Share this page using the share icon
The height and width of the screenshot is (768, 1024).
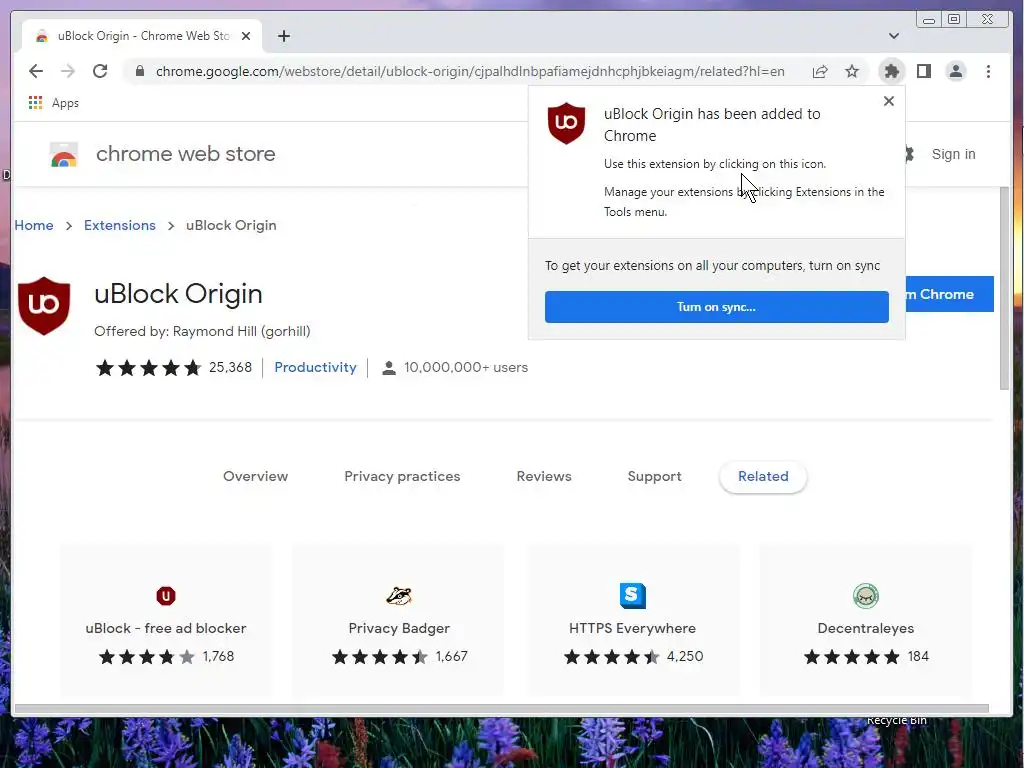coord(820,71)
